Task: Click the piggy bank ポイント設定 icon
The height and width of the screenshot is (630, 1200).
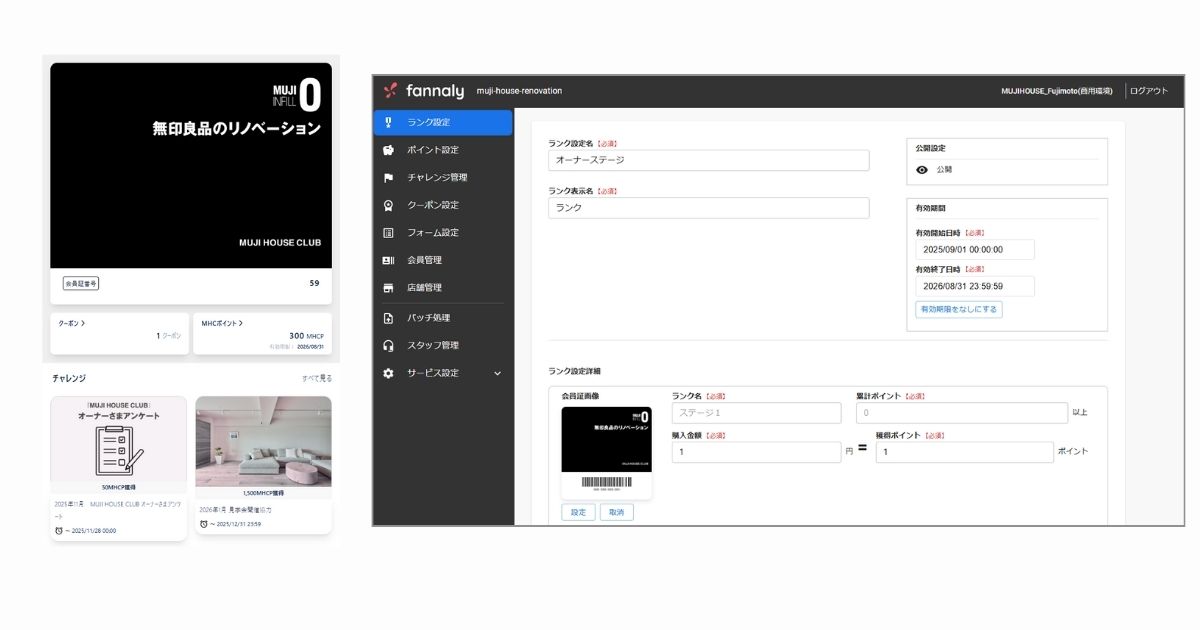Action: [388, 150]
